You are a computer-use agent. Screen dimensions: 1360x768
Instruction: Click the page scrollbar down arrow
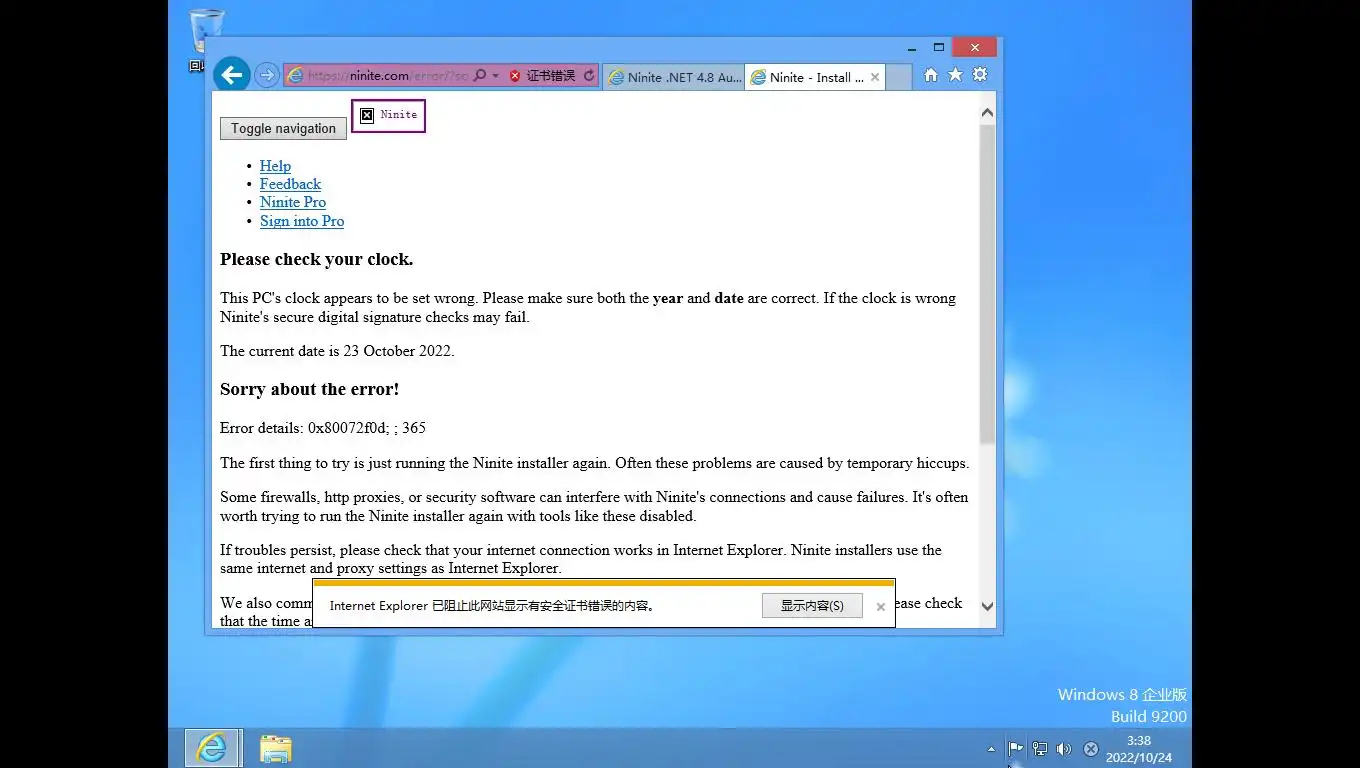click(987, 606)
